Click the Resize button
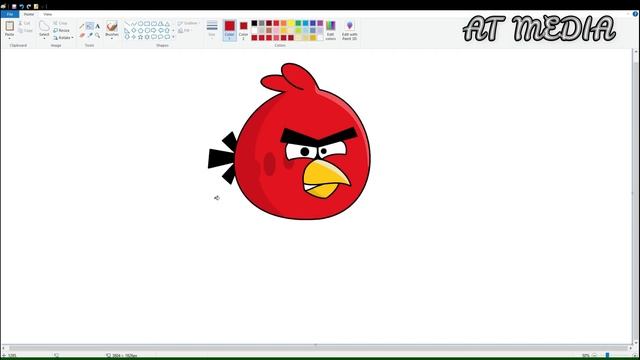 pos(62,31)
